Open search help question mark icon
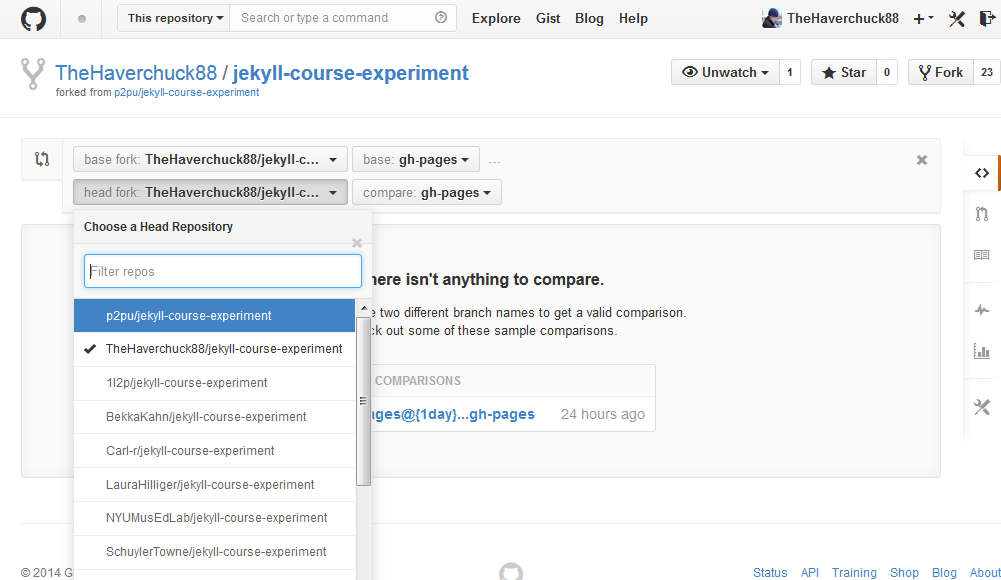 click(x=441, y=18)
